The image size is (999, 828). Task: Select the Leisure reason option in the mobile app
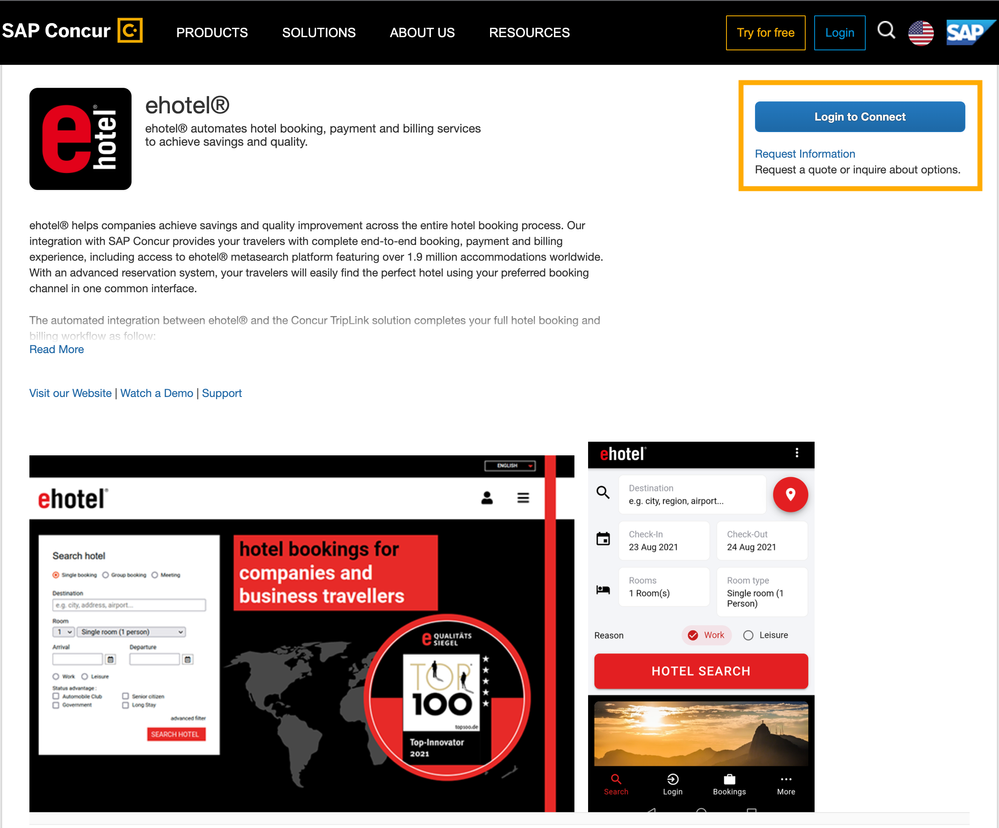point(765,635)
